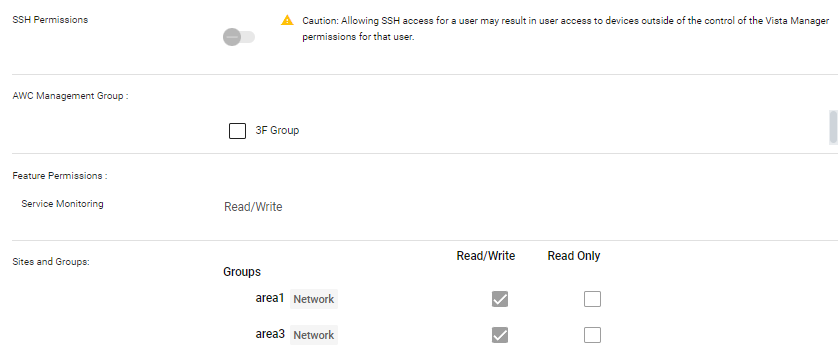The height and width of the screenshot is (360, 839).
Task: Click the Sites and Groups section label
Action: click(51, 263)
